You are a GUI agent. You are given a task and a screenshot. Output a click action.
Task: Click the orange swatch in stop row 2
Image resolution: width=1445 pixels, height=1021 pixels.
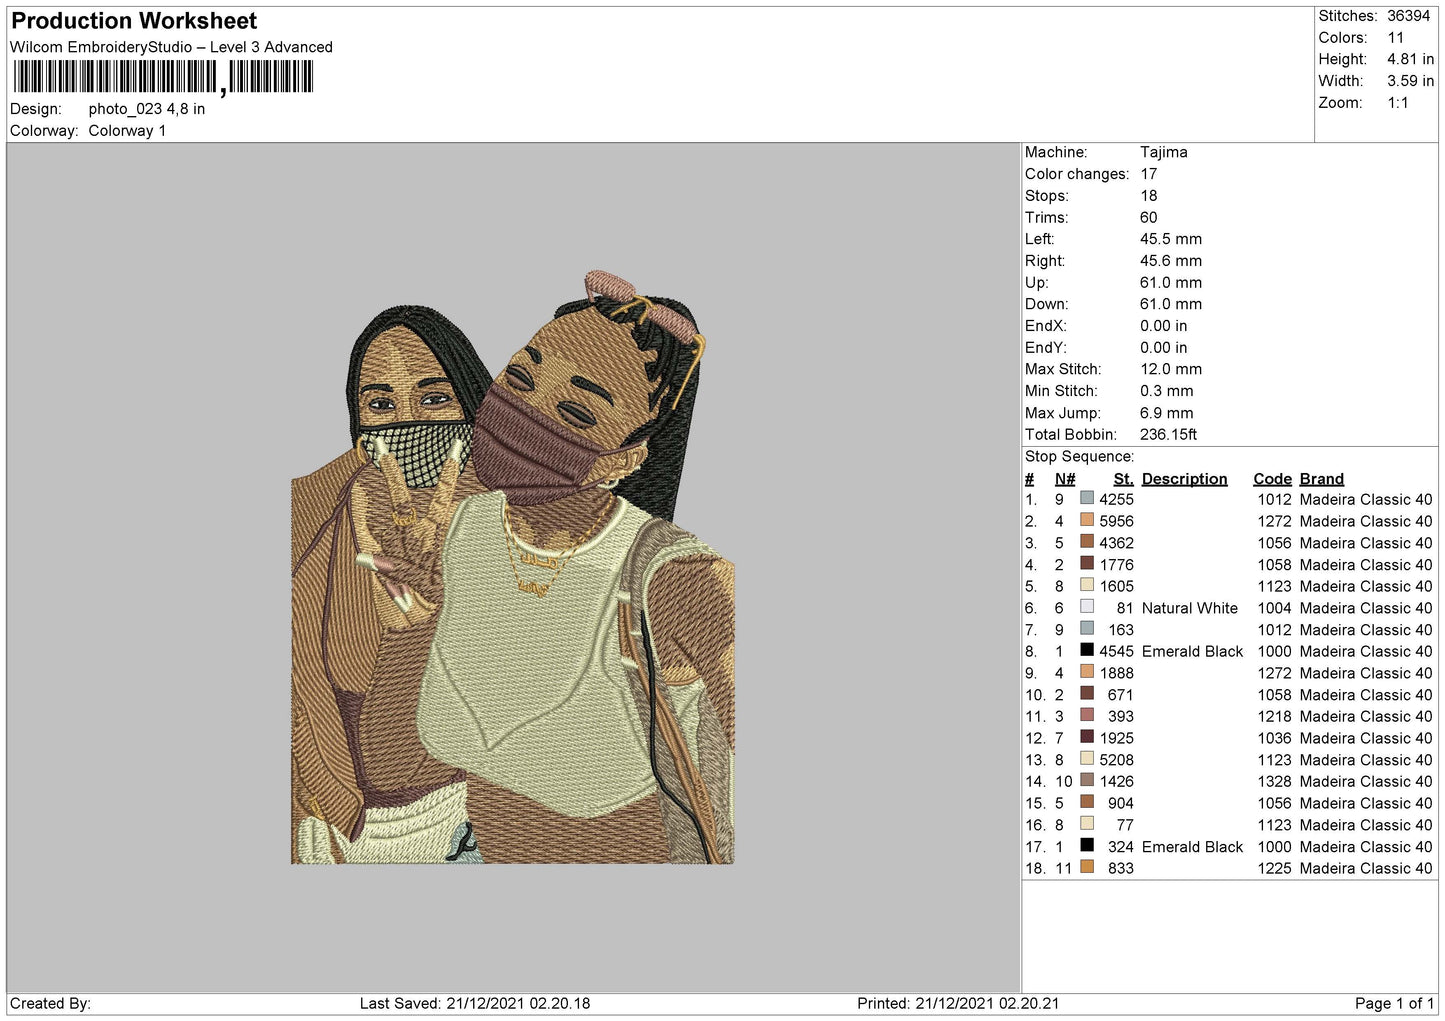coord(1087,520)
